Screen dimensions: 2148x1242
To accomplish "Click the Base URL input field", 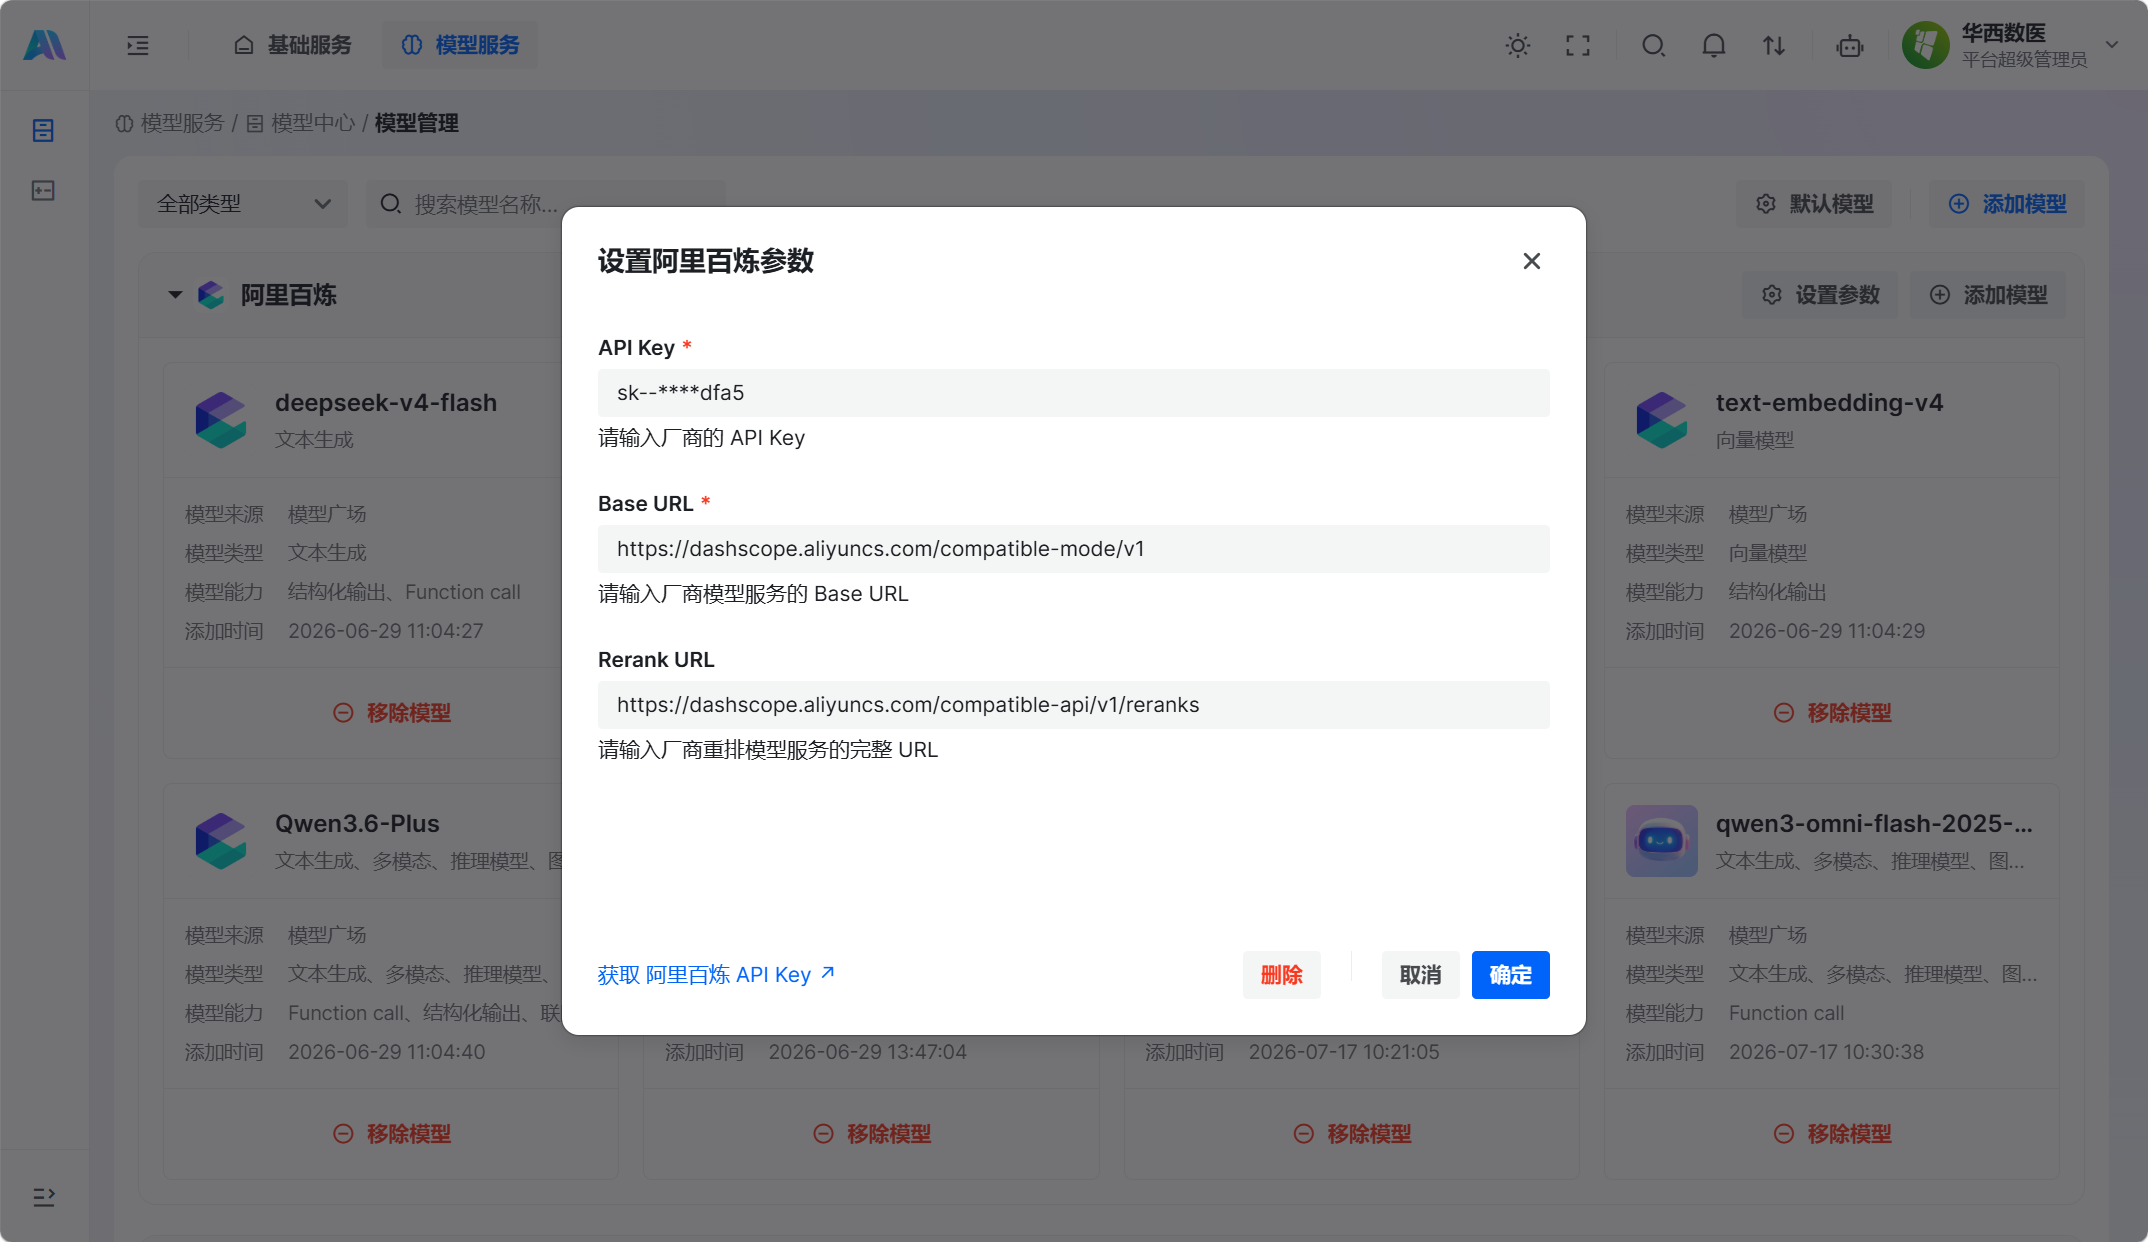I will pyautogui.click(x=1074, y=549).
